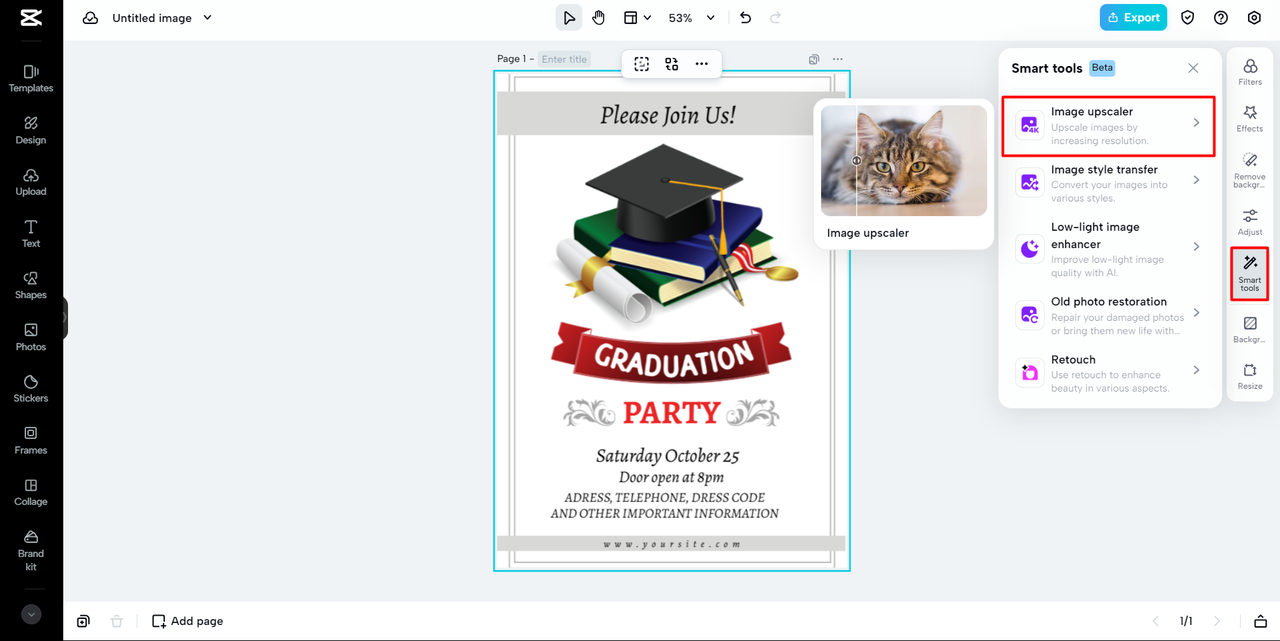
Task: Open the Upload panel
Action: click(31, 182)
